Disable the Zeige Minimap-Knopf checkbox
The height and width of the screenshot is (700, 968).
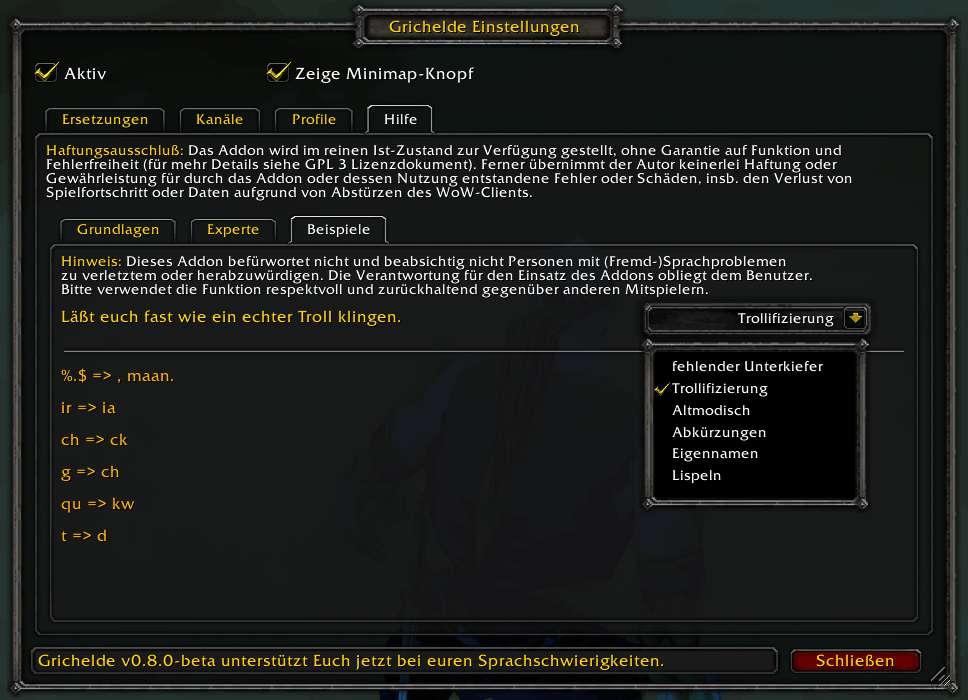278,73
